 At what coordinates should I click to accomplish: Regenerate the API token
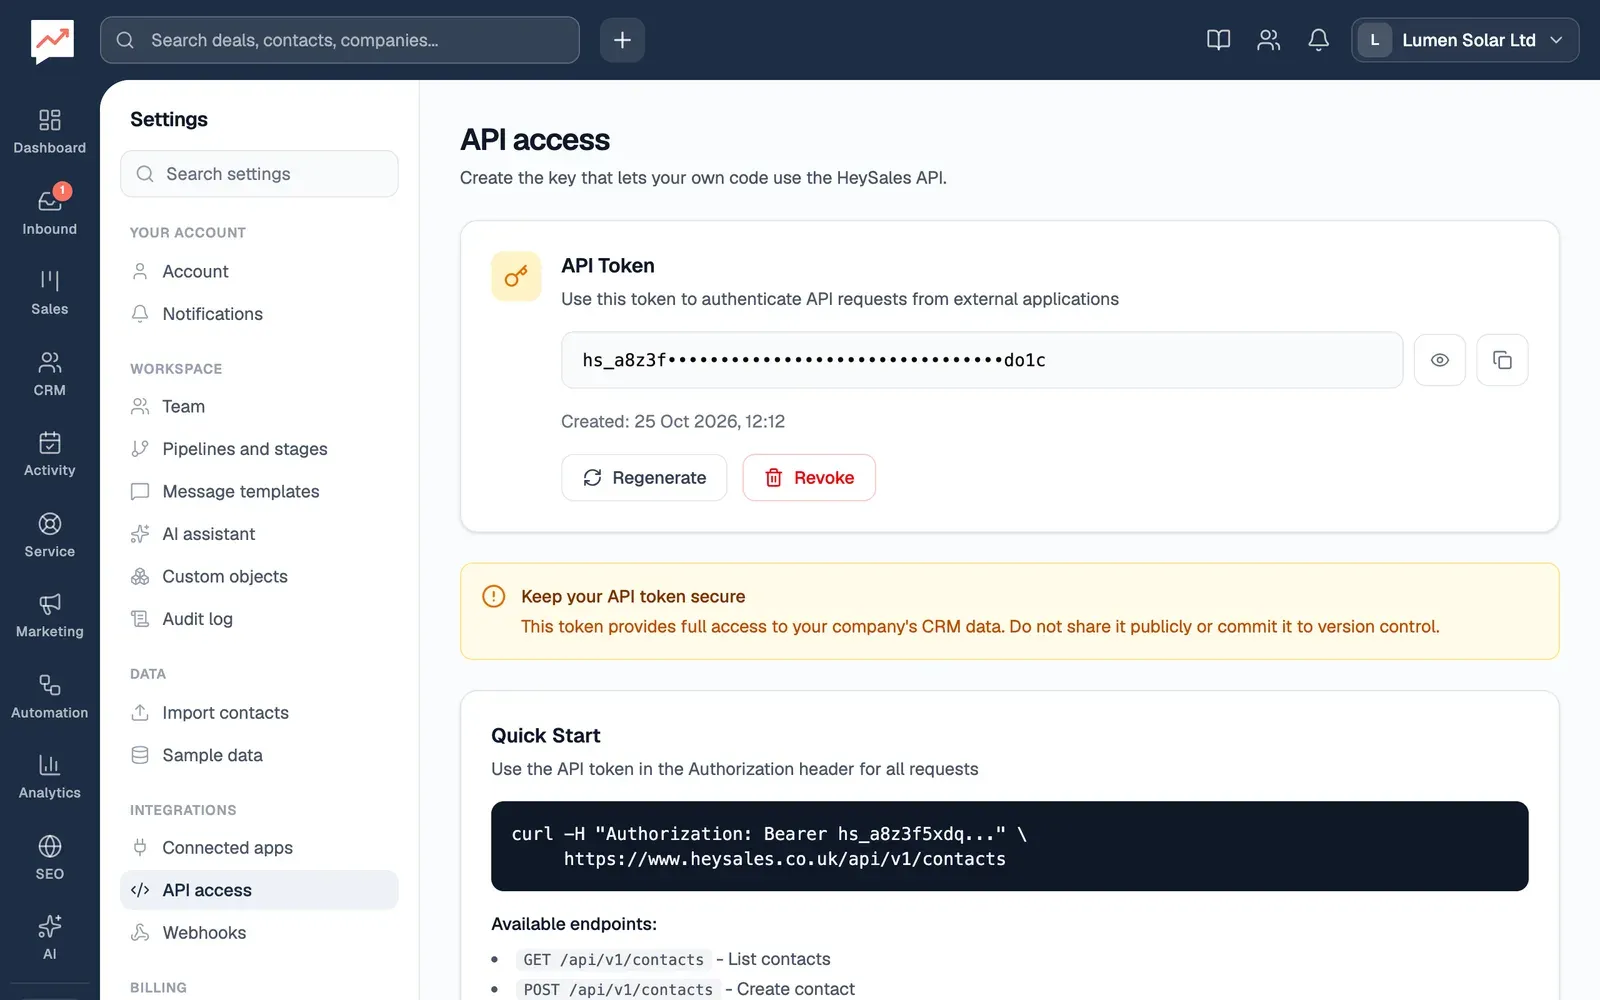pos(644,478)
